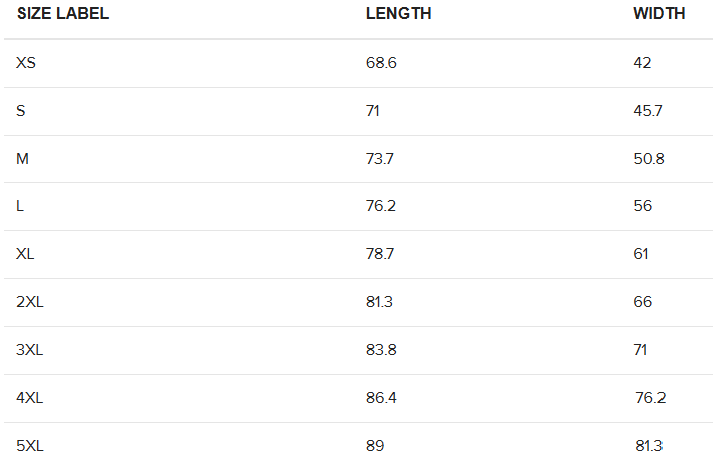Select the 2XL size row label

pyautogui.click(x=30, y=302)
